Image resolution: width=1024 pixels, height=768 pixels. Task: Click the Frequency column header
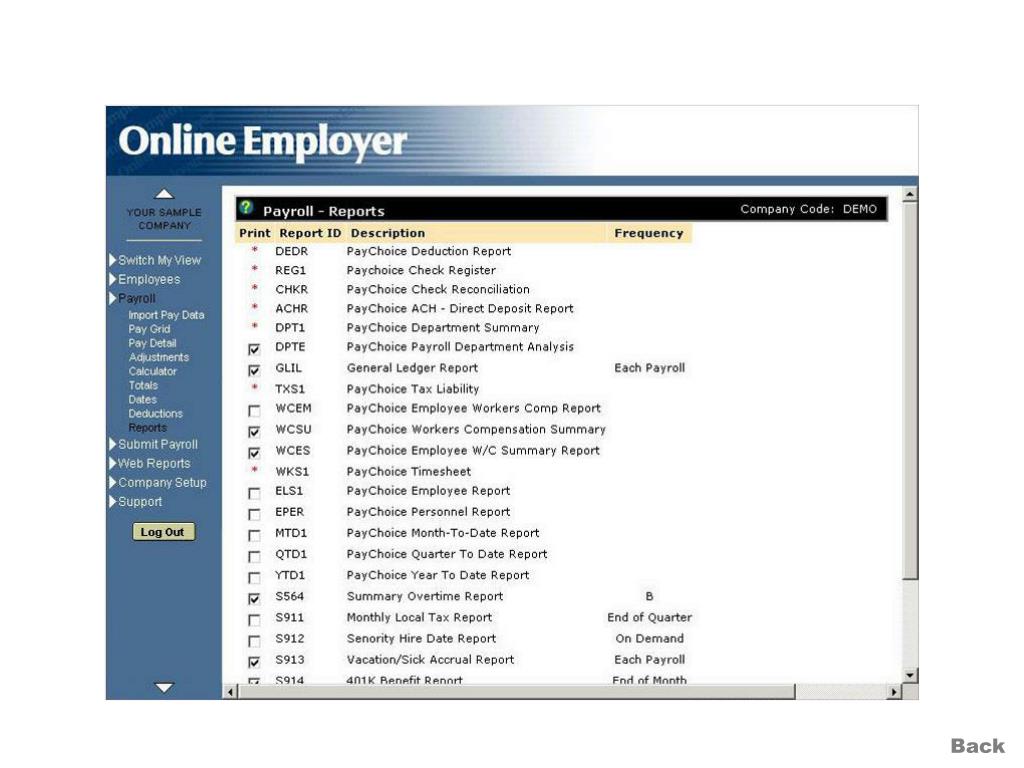[648, 233]
